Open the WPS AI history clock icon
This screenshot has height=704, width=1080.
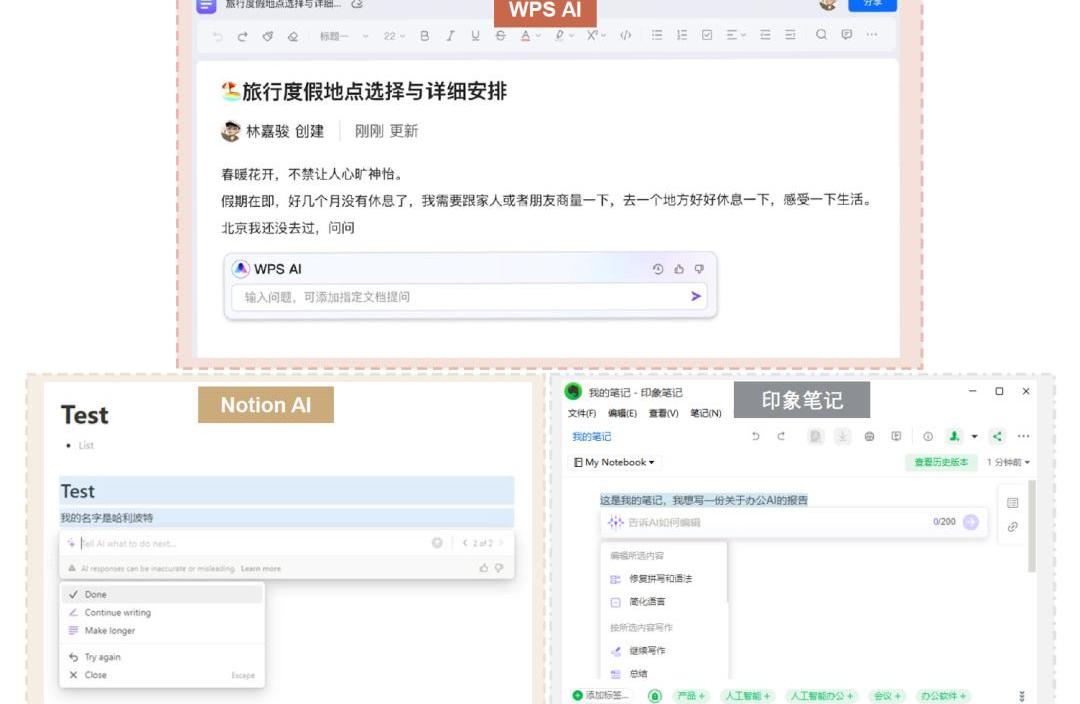tap(658, 269)
